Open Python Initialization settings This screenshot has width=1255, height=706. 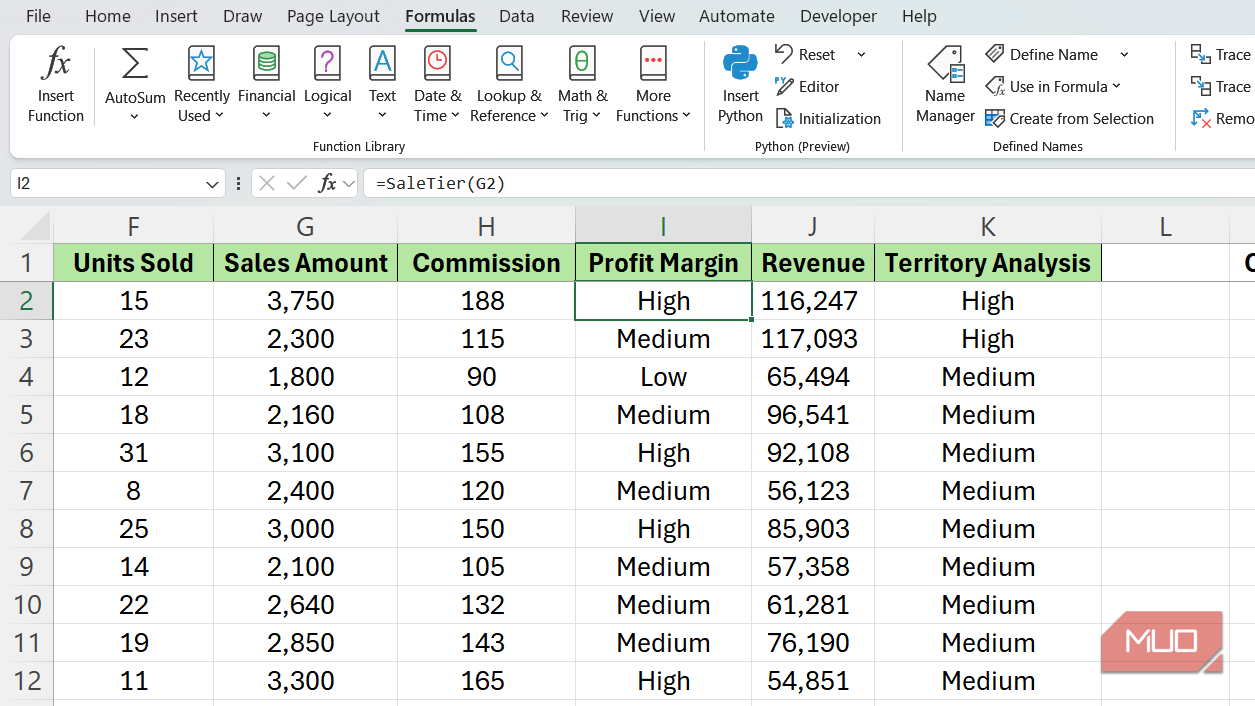click(828, 119)
